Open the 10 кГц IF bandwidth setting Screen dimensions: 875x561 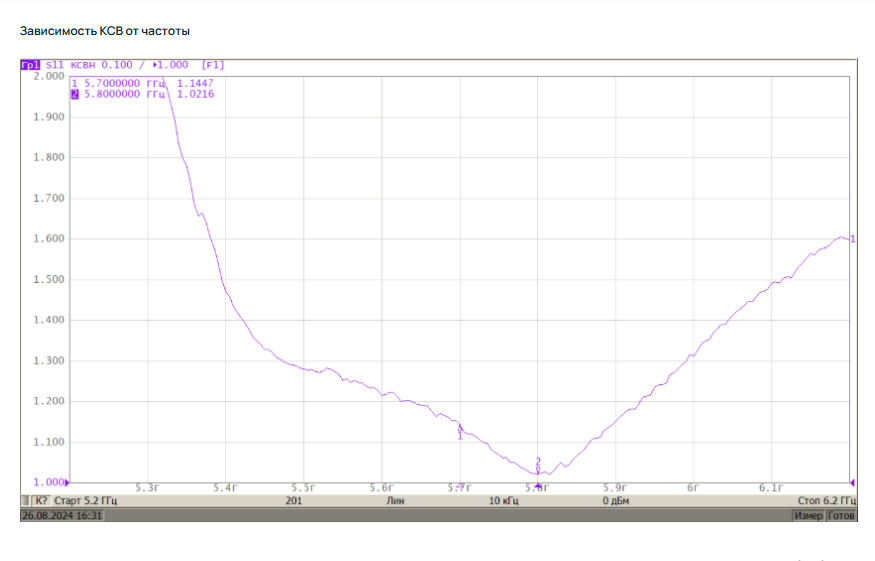pyautogui.click(x=507, y=500)
